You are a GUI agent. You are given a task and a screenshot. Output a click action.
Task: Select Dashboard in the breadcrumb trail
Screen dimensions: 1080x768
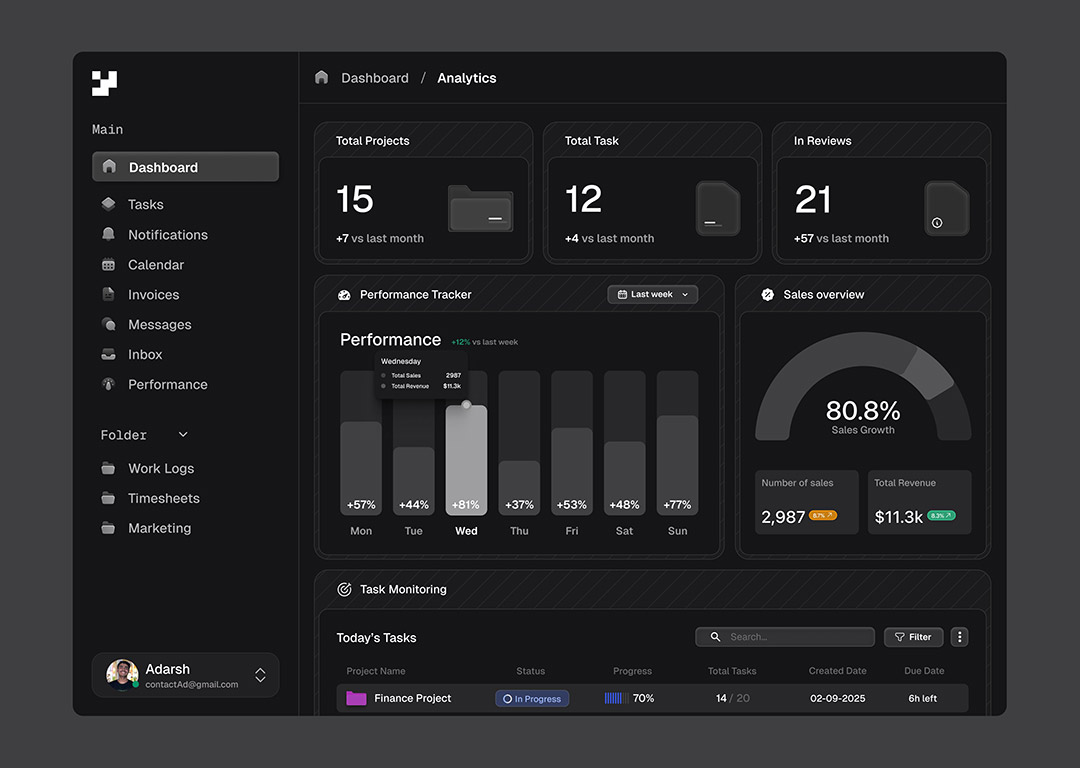point(375,77)
